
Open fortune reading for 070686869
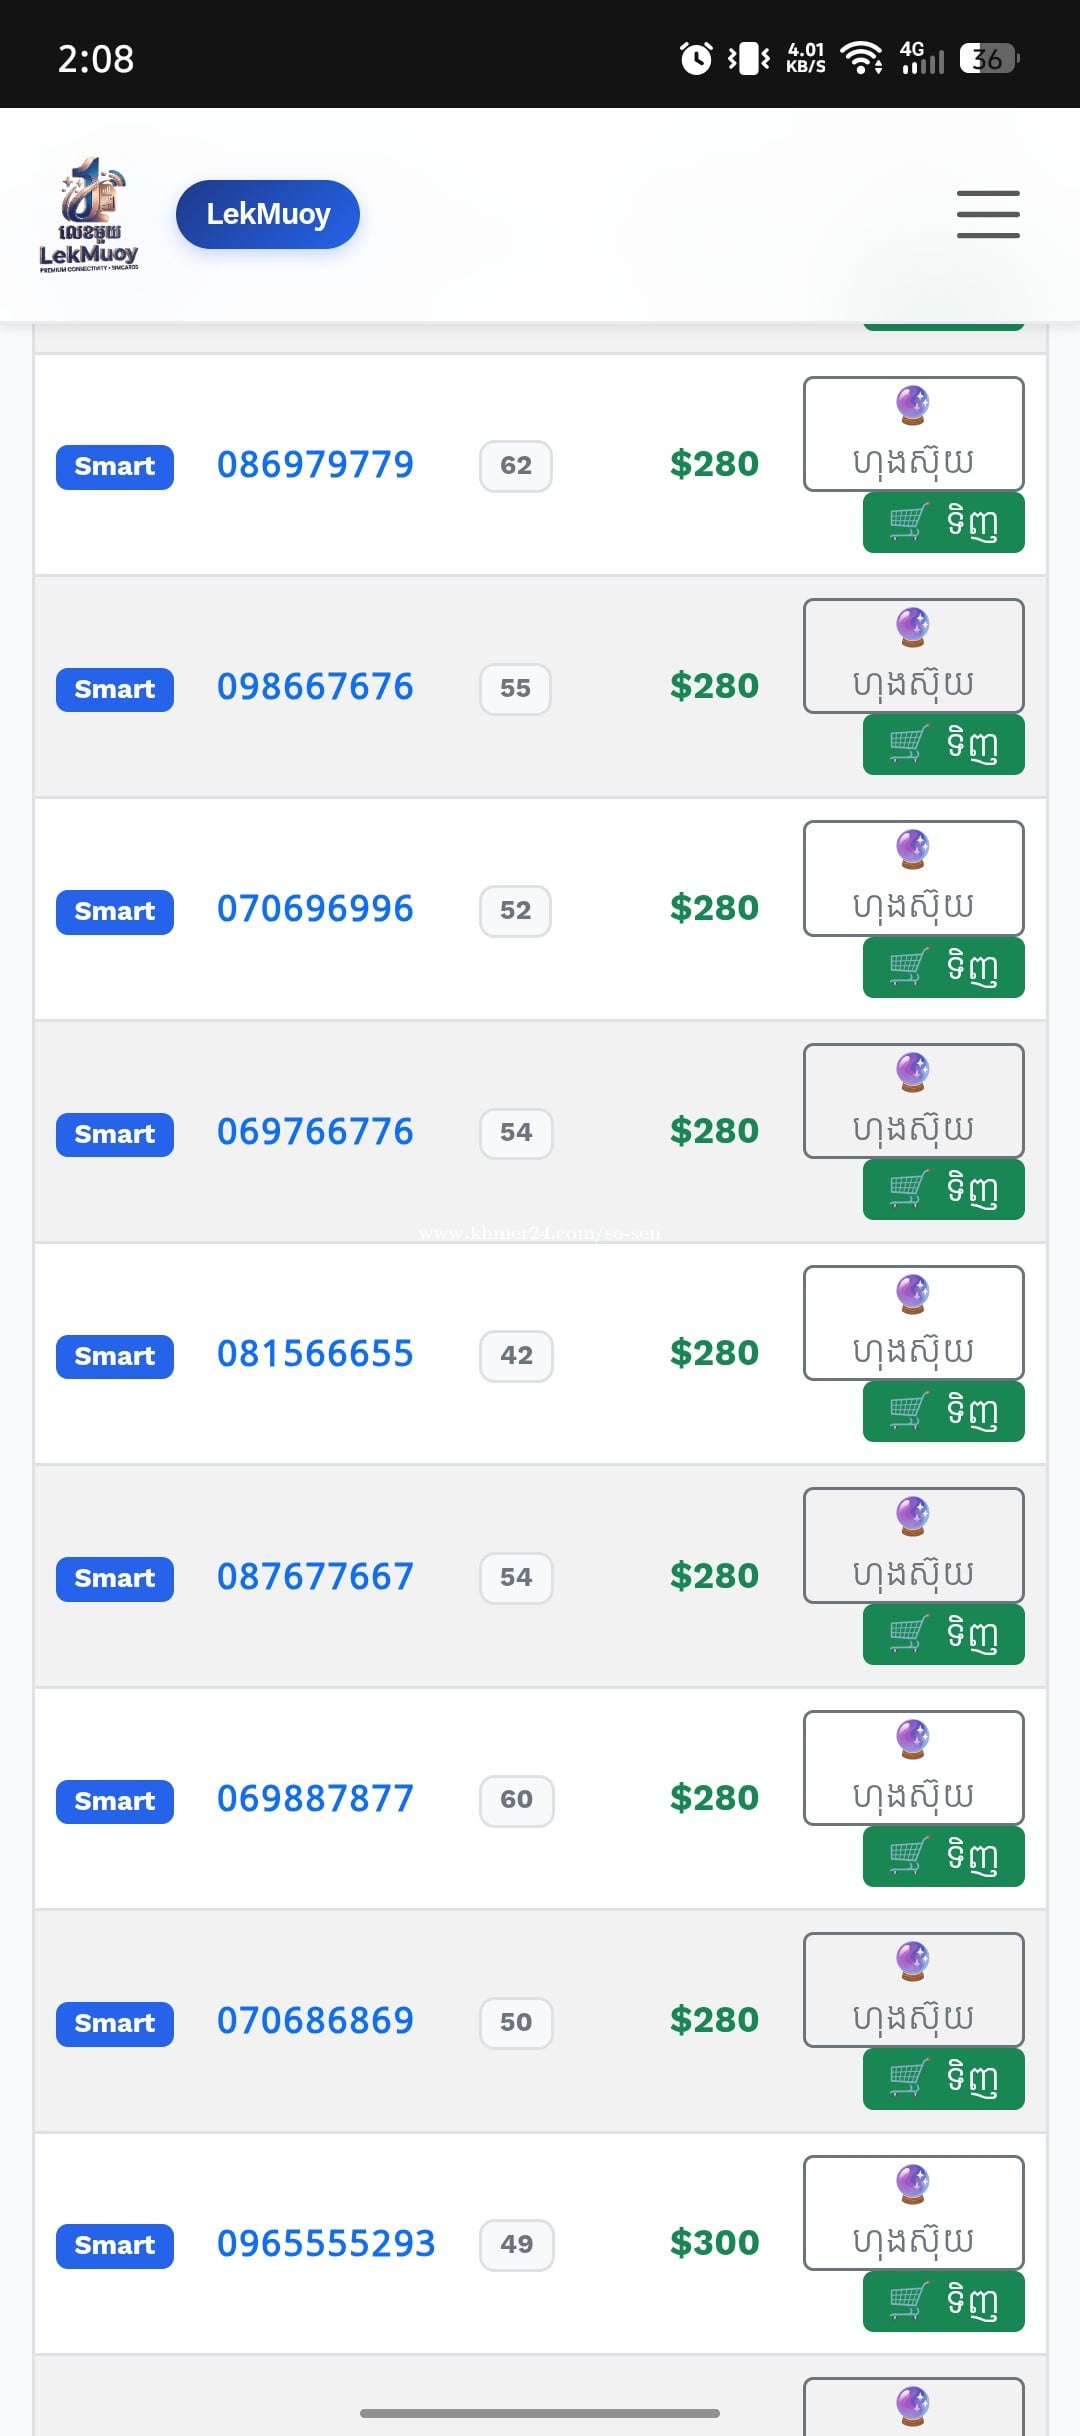pyautogui.click(x=914, y=1990)
